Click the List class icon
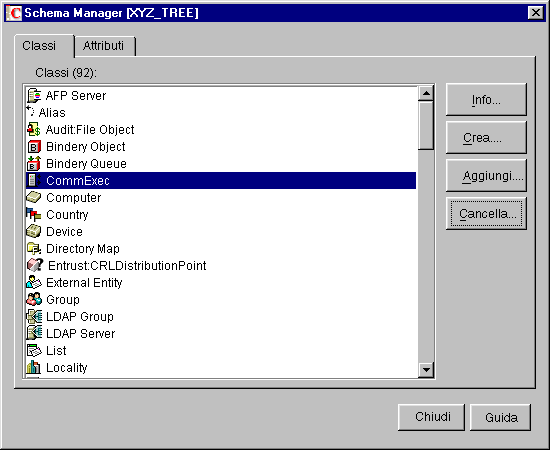Viewport: 550px width, 450px height. coord(34,350)
